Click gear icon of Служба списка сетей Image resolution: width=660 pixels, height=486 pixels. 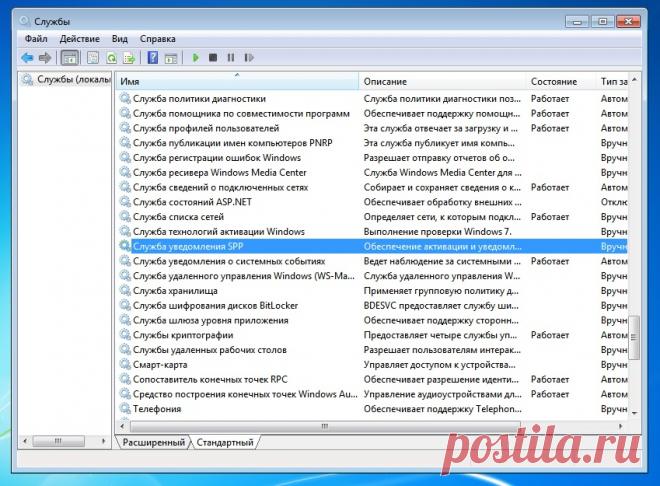click(125, 216)
